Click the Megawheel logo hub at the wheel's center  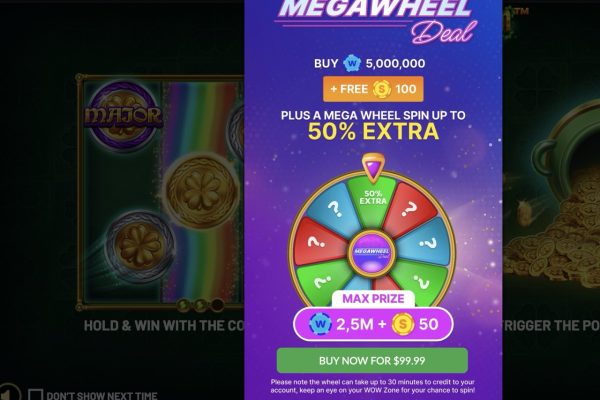pos(372,251)
